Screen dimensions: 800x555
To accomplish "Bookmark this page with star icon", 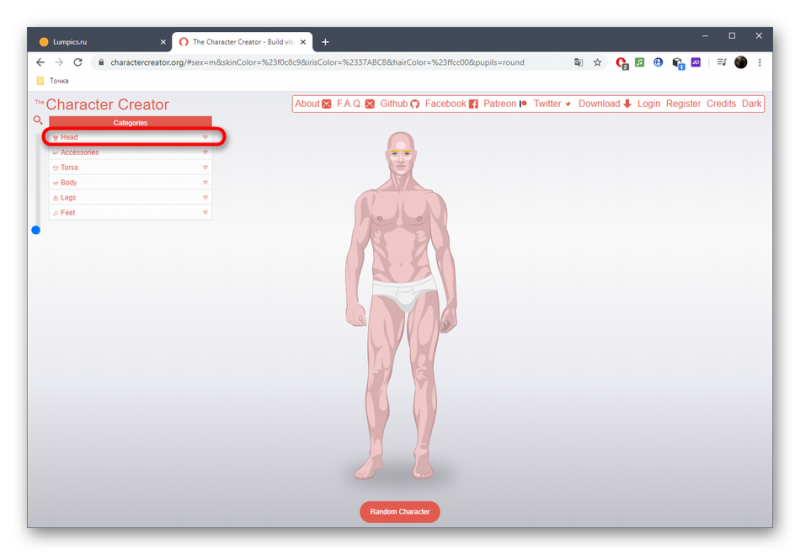I will (597, 62).
